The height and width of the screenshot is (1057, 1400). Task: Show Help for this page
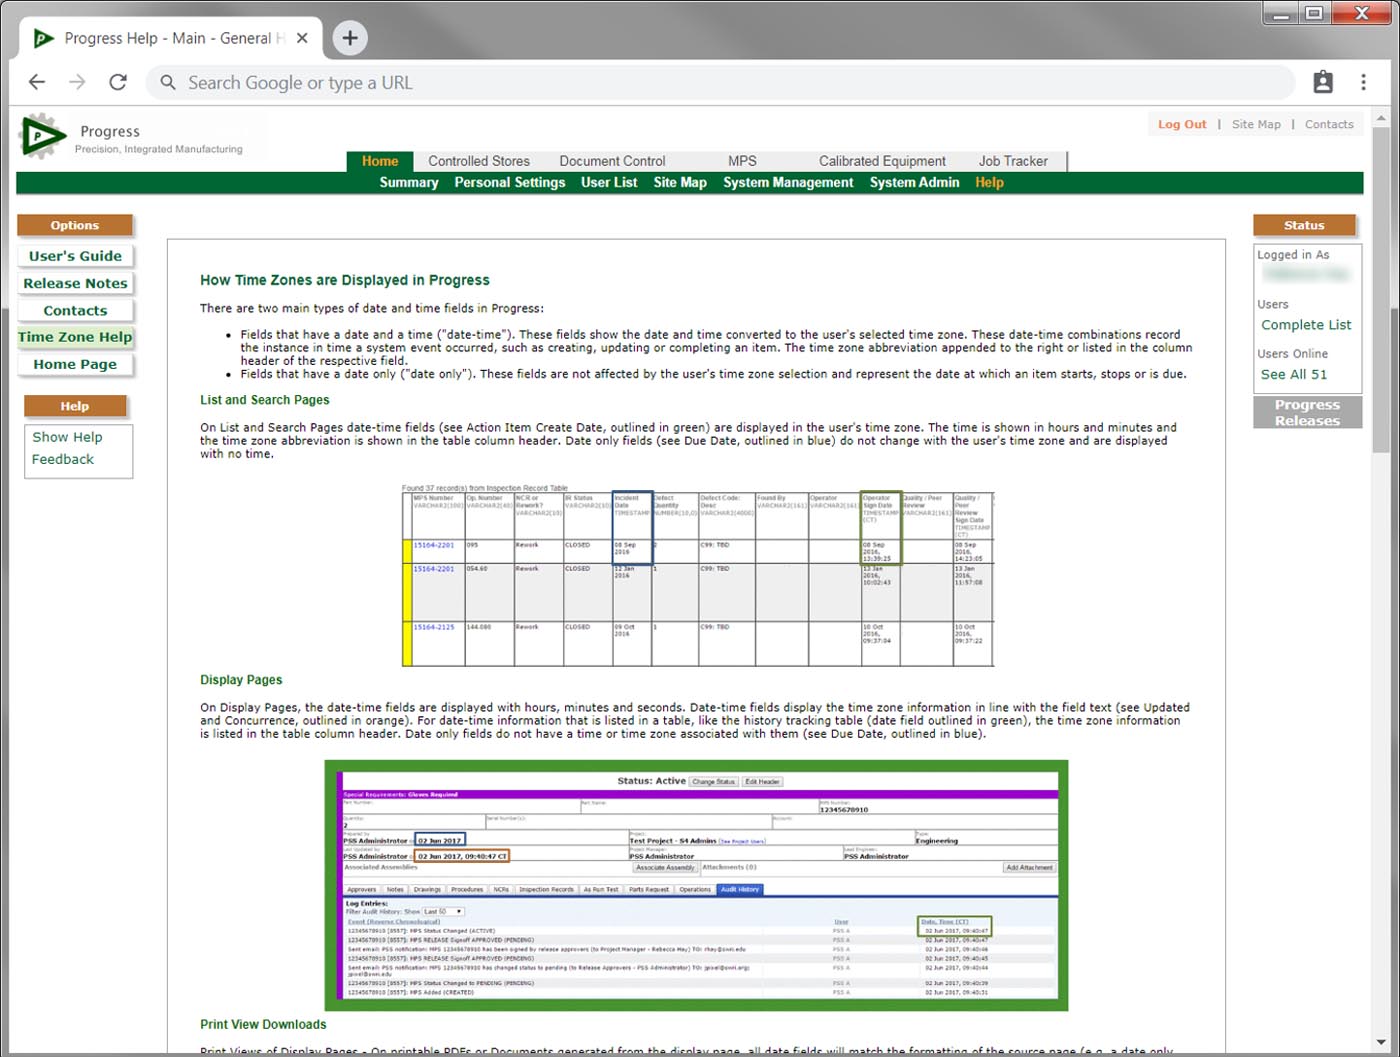[x=66, y=436]
